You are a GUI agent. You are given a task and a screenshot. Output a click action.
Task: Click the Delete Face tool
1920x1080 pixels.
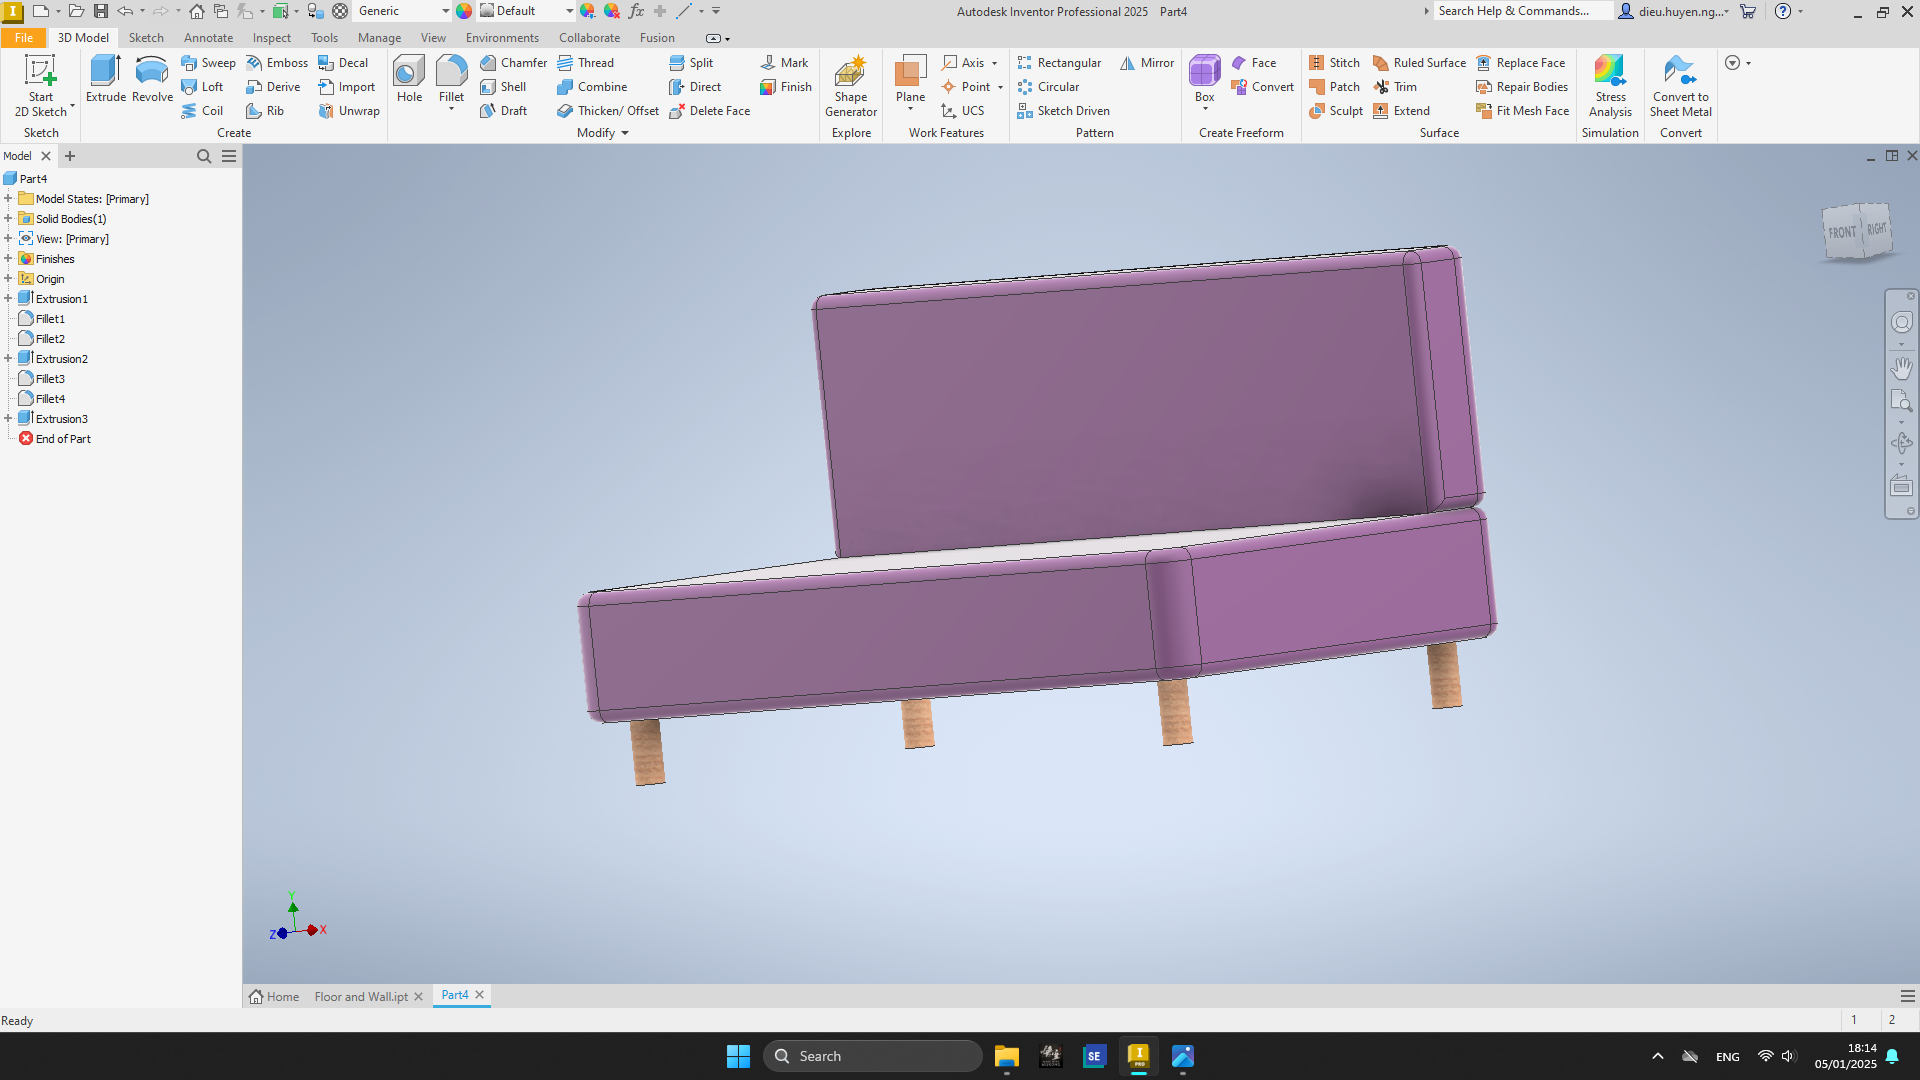point(709,110)
